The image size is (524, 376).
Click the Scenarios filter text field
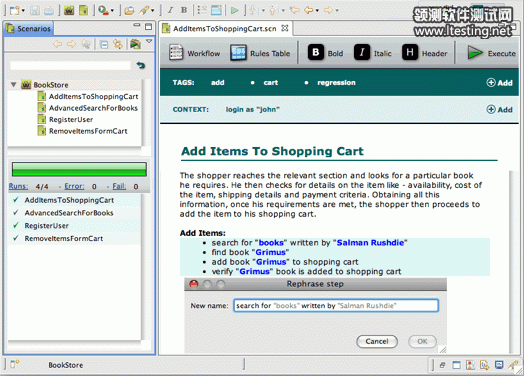(70, 66)
